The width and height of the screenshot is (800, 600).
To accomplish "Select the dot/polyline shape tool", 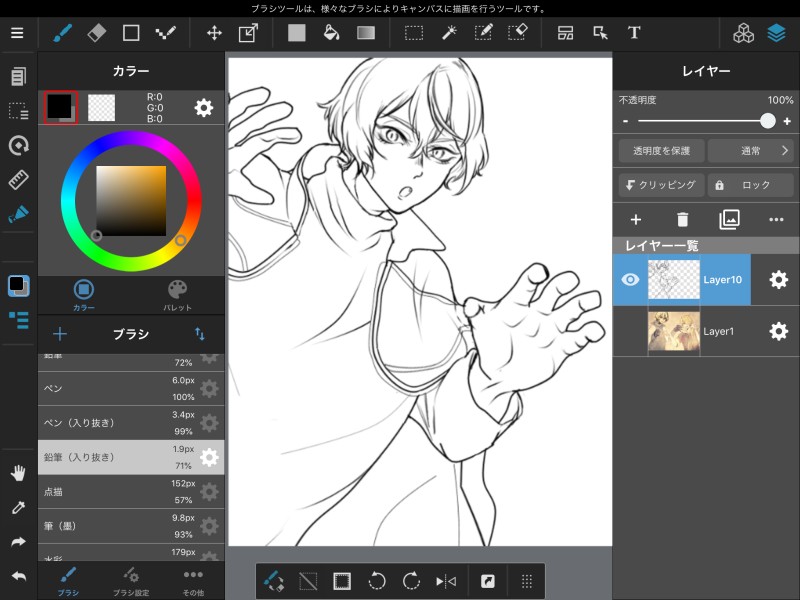I will pyautogui.click(x=166, y=33).
